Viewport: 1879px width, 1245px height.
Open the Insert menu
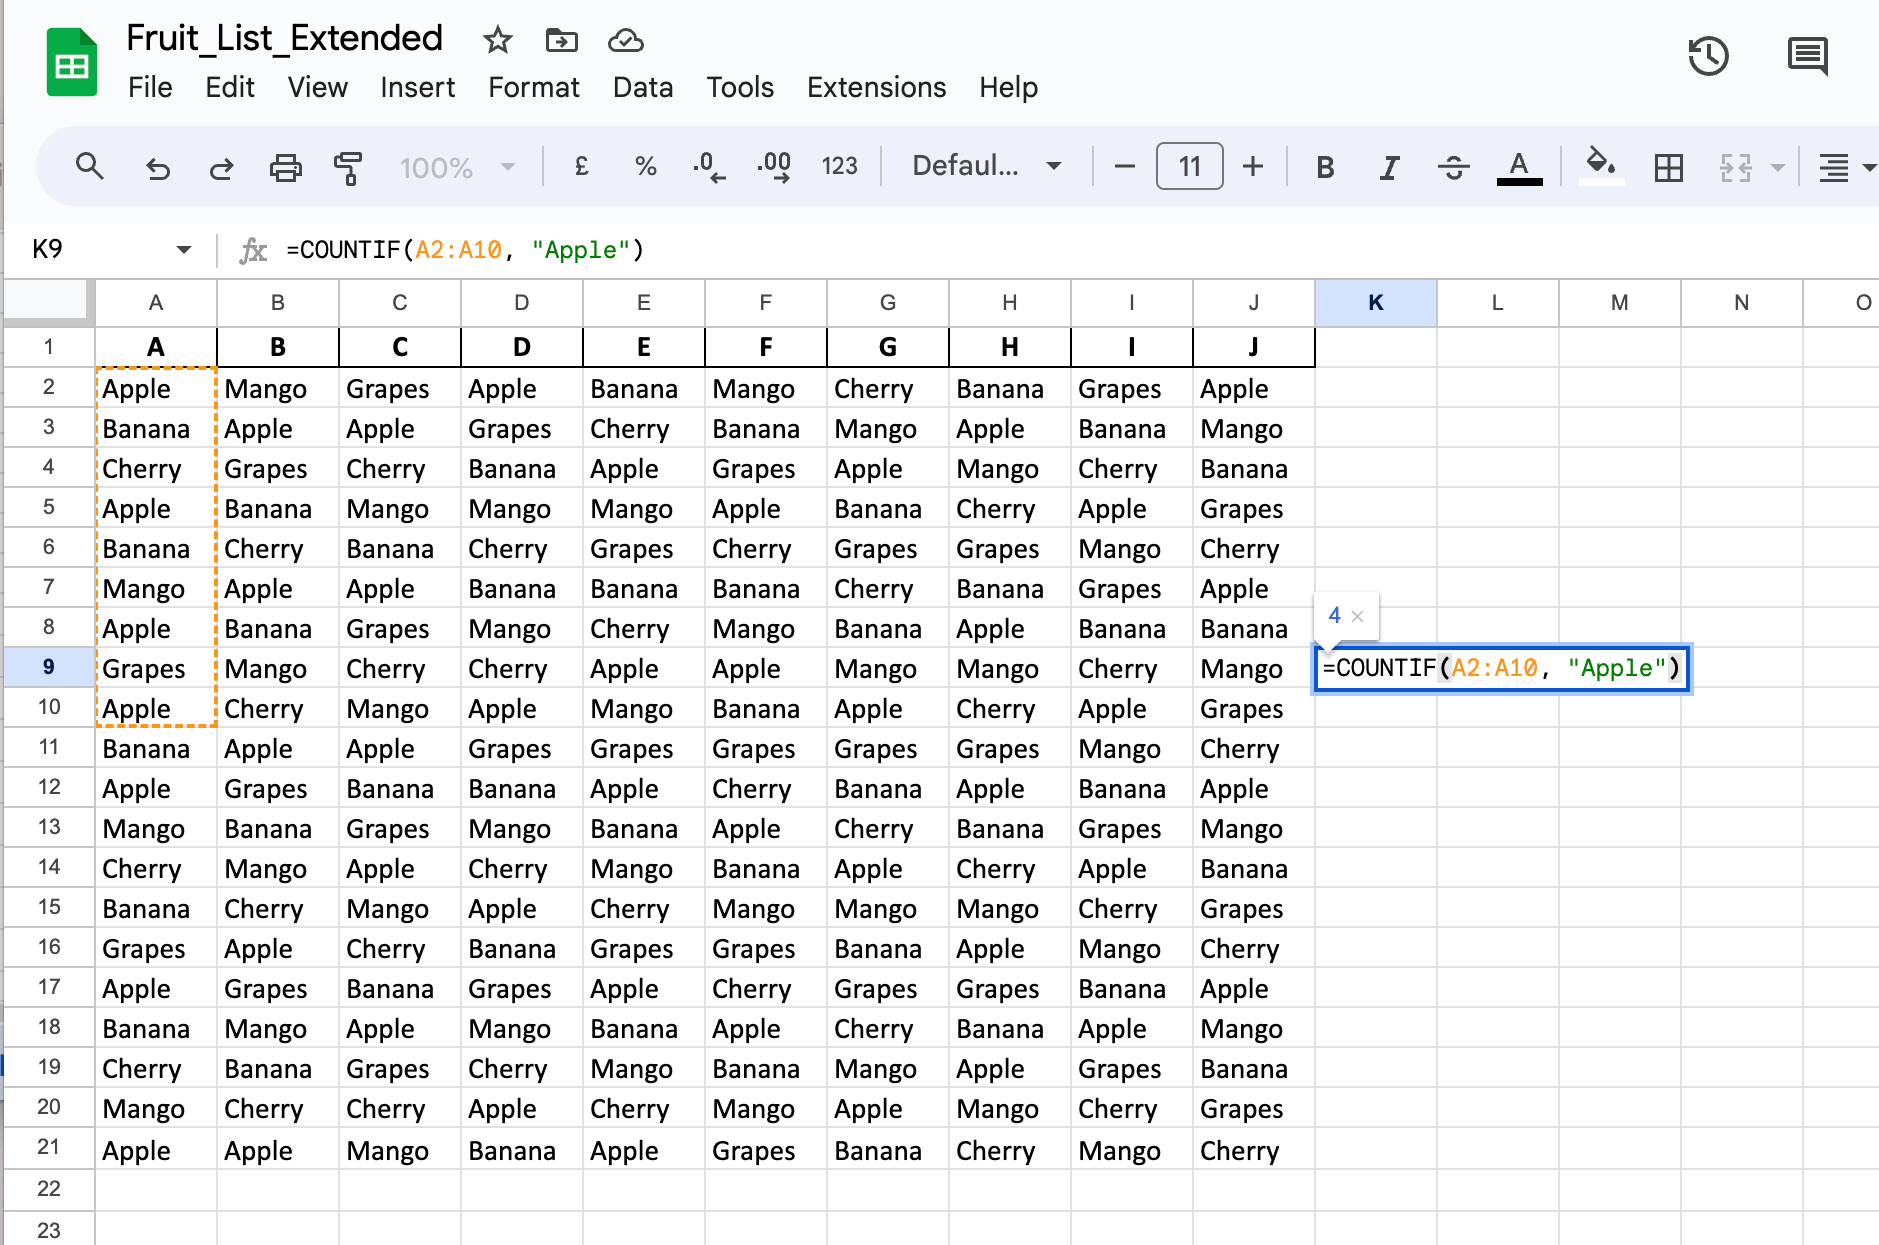418,88
